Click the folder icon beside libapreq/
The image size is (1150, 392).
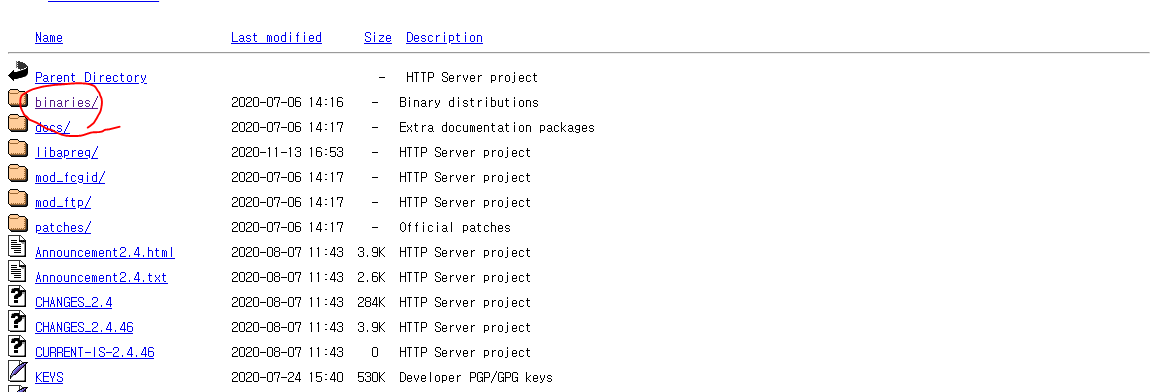18,148
